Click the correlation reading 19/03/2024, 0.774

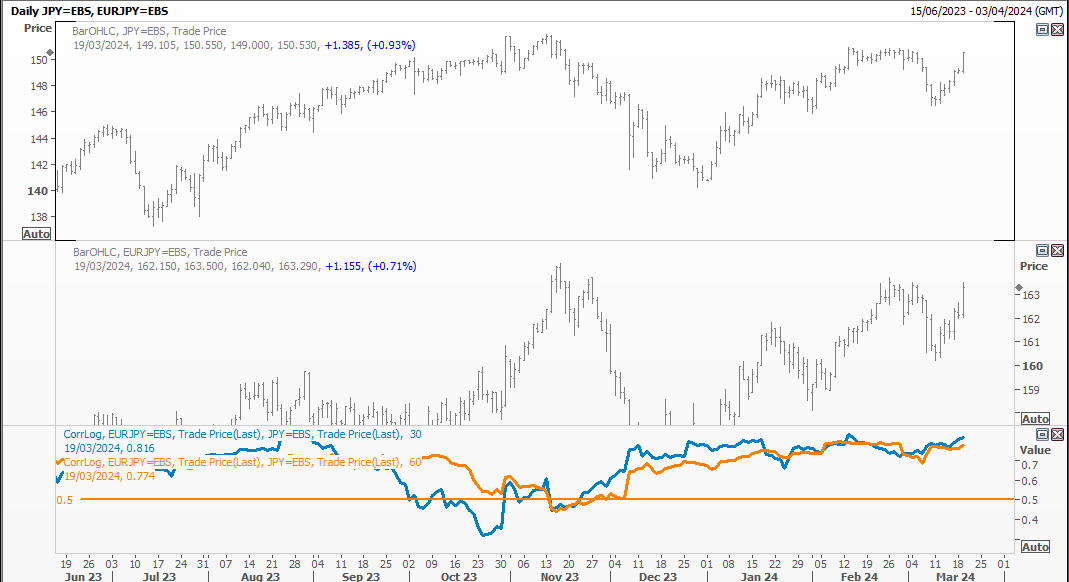tap(109, 476)
